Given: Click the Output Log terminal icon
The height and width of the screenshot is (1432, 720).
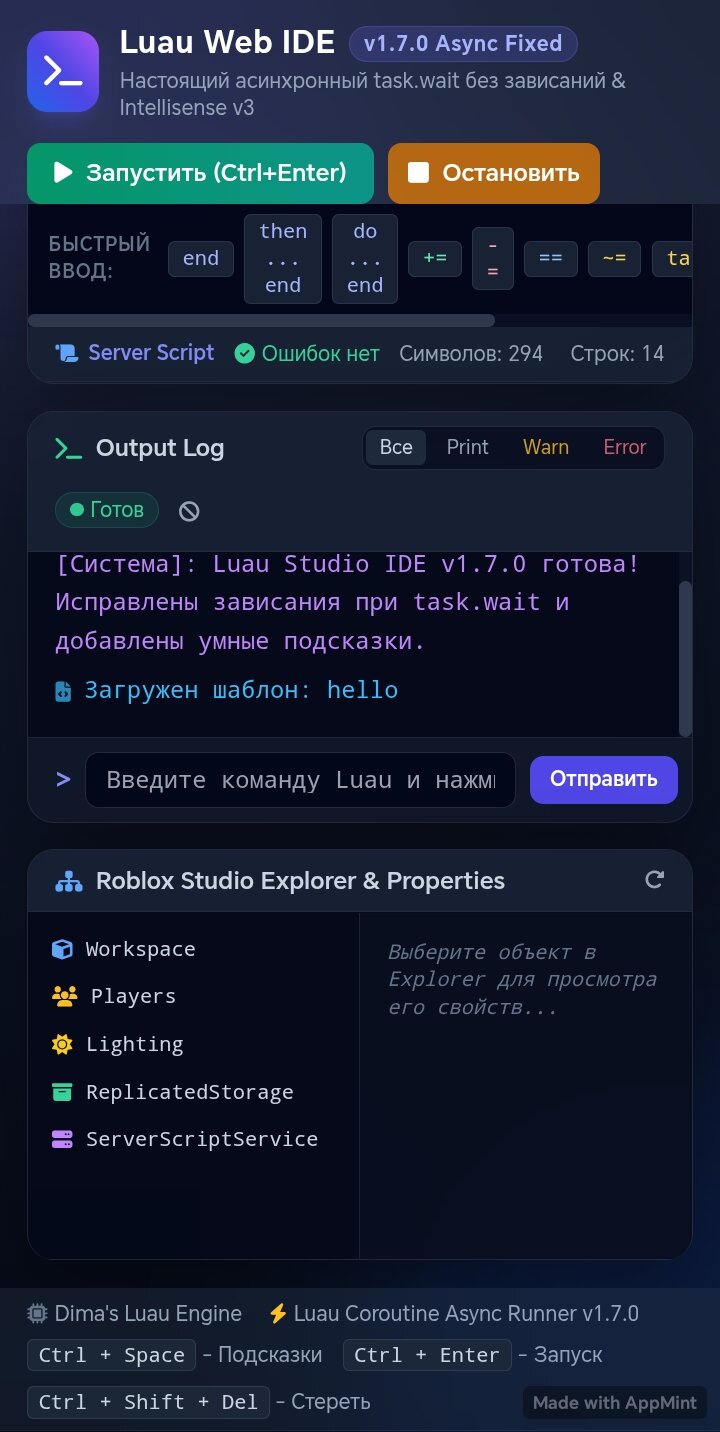Looking at the screenshot, I should [x=68, y=449].
